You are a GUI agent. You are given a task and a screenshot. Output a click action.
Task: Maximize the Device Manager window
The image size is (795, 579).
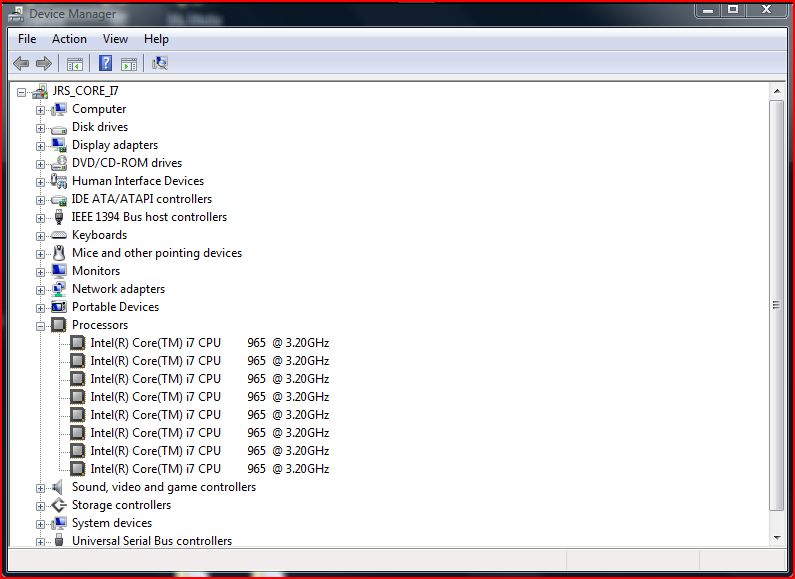[x=733, y=10]
